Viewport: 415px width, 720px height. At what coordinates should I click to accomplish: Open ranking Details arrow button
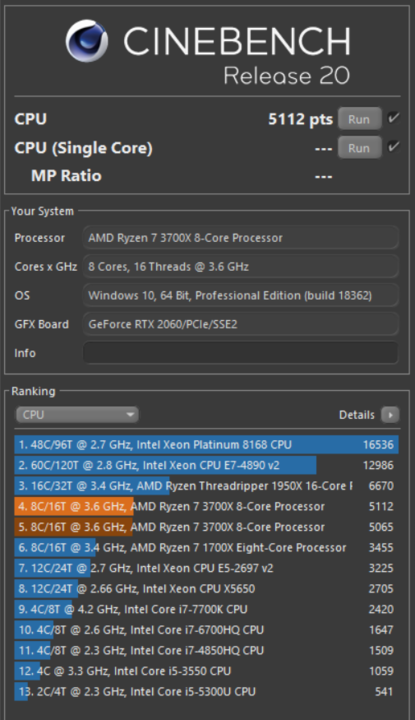coord(390,415)
